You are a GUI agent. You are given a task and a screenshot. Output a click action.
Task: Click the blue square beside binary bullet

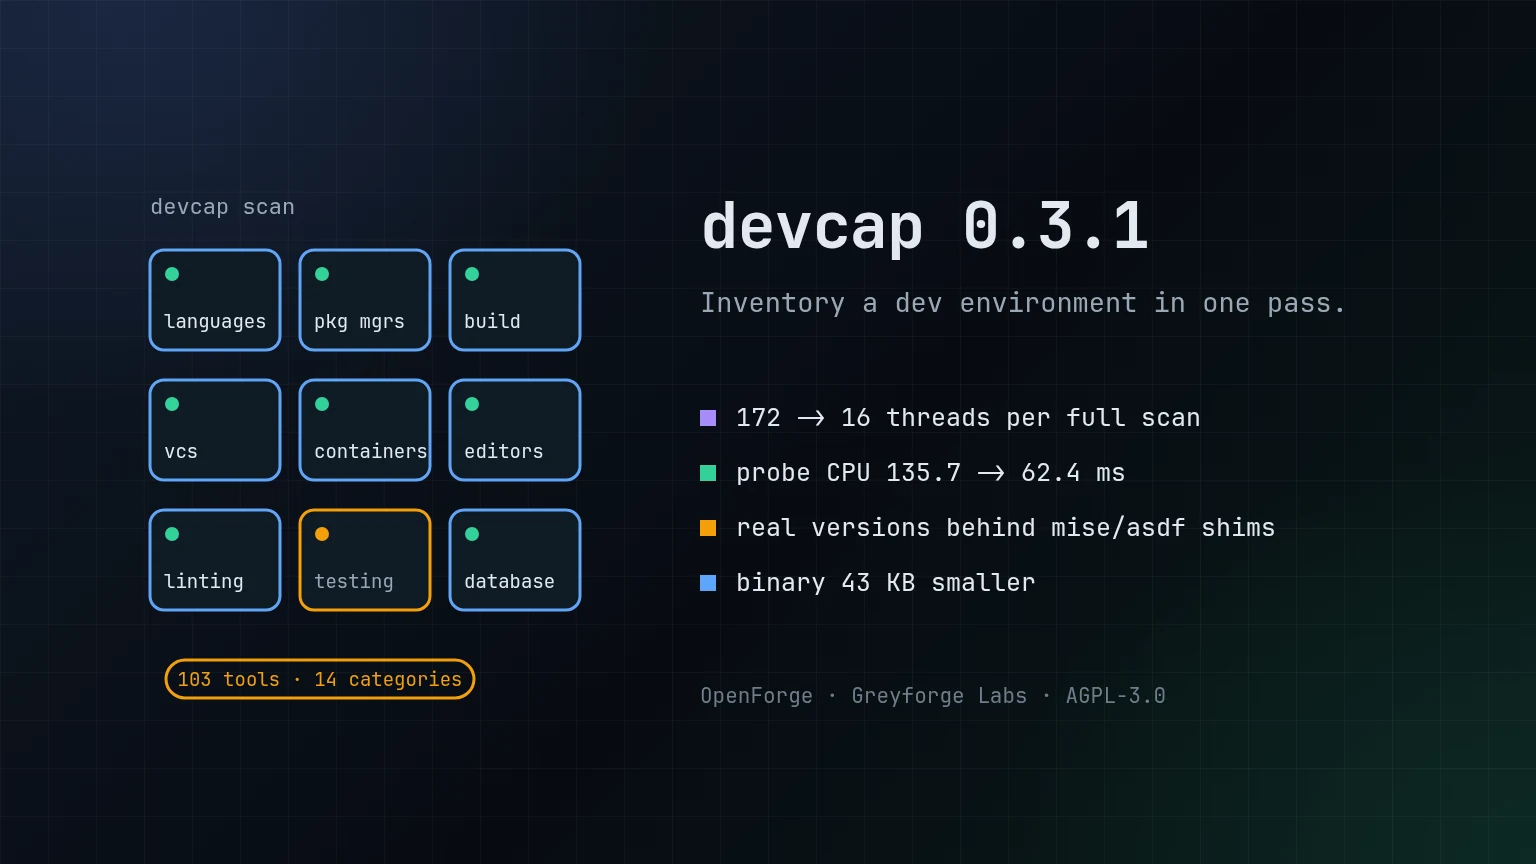708,583
